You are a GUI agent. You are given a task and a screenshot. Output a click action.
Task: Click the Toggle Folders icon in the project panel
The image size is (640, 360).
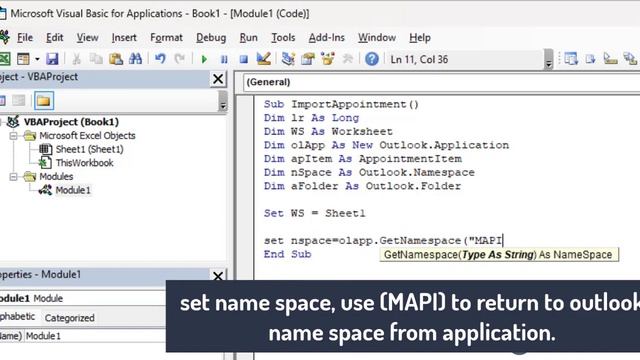pyautogui.click(x=44, y=100)
